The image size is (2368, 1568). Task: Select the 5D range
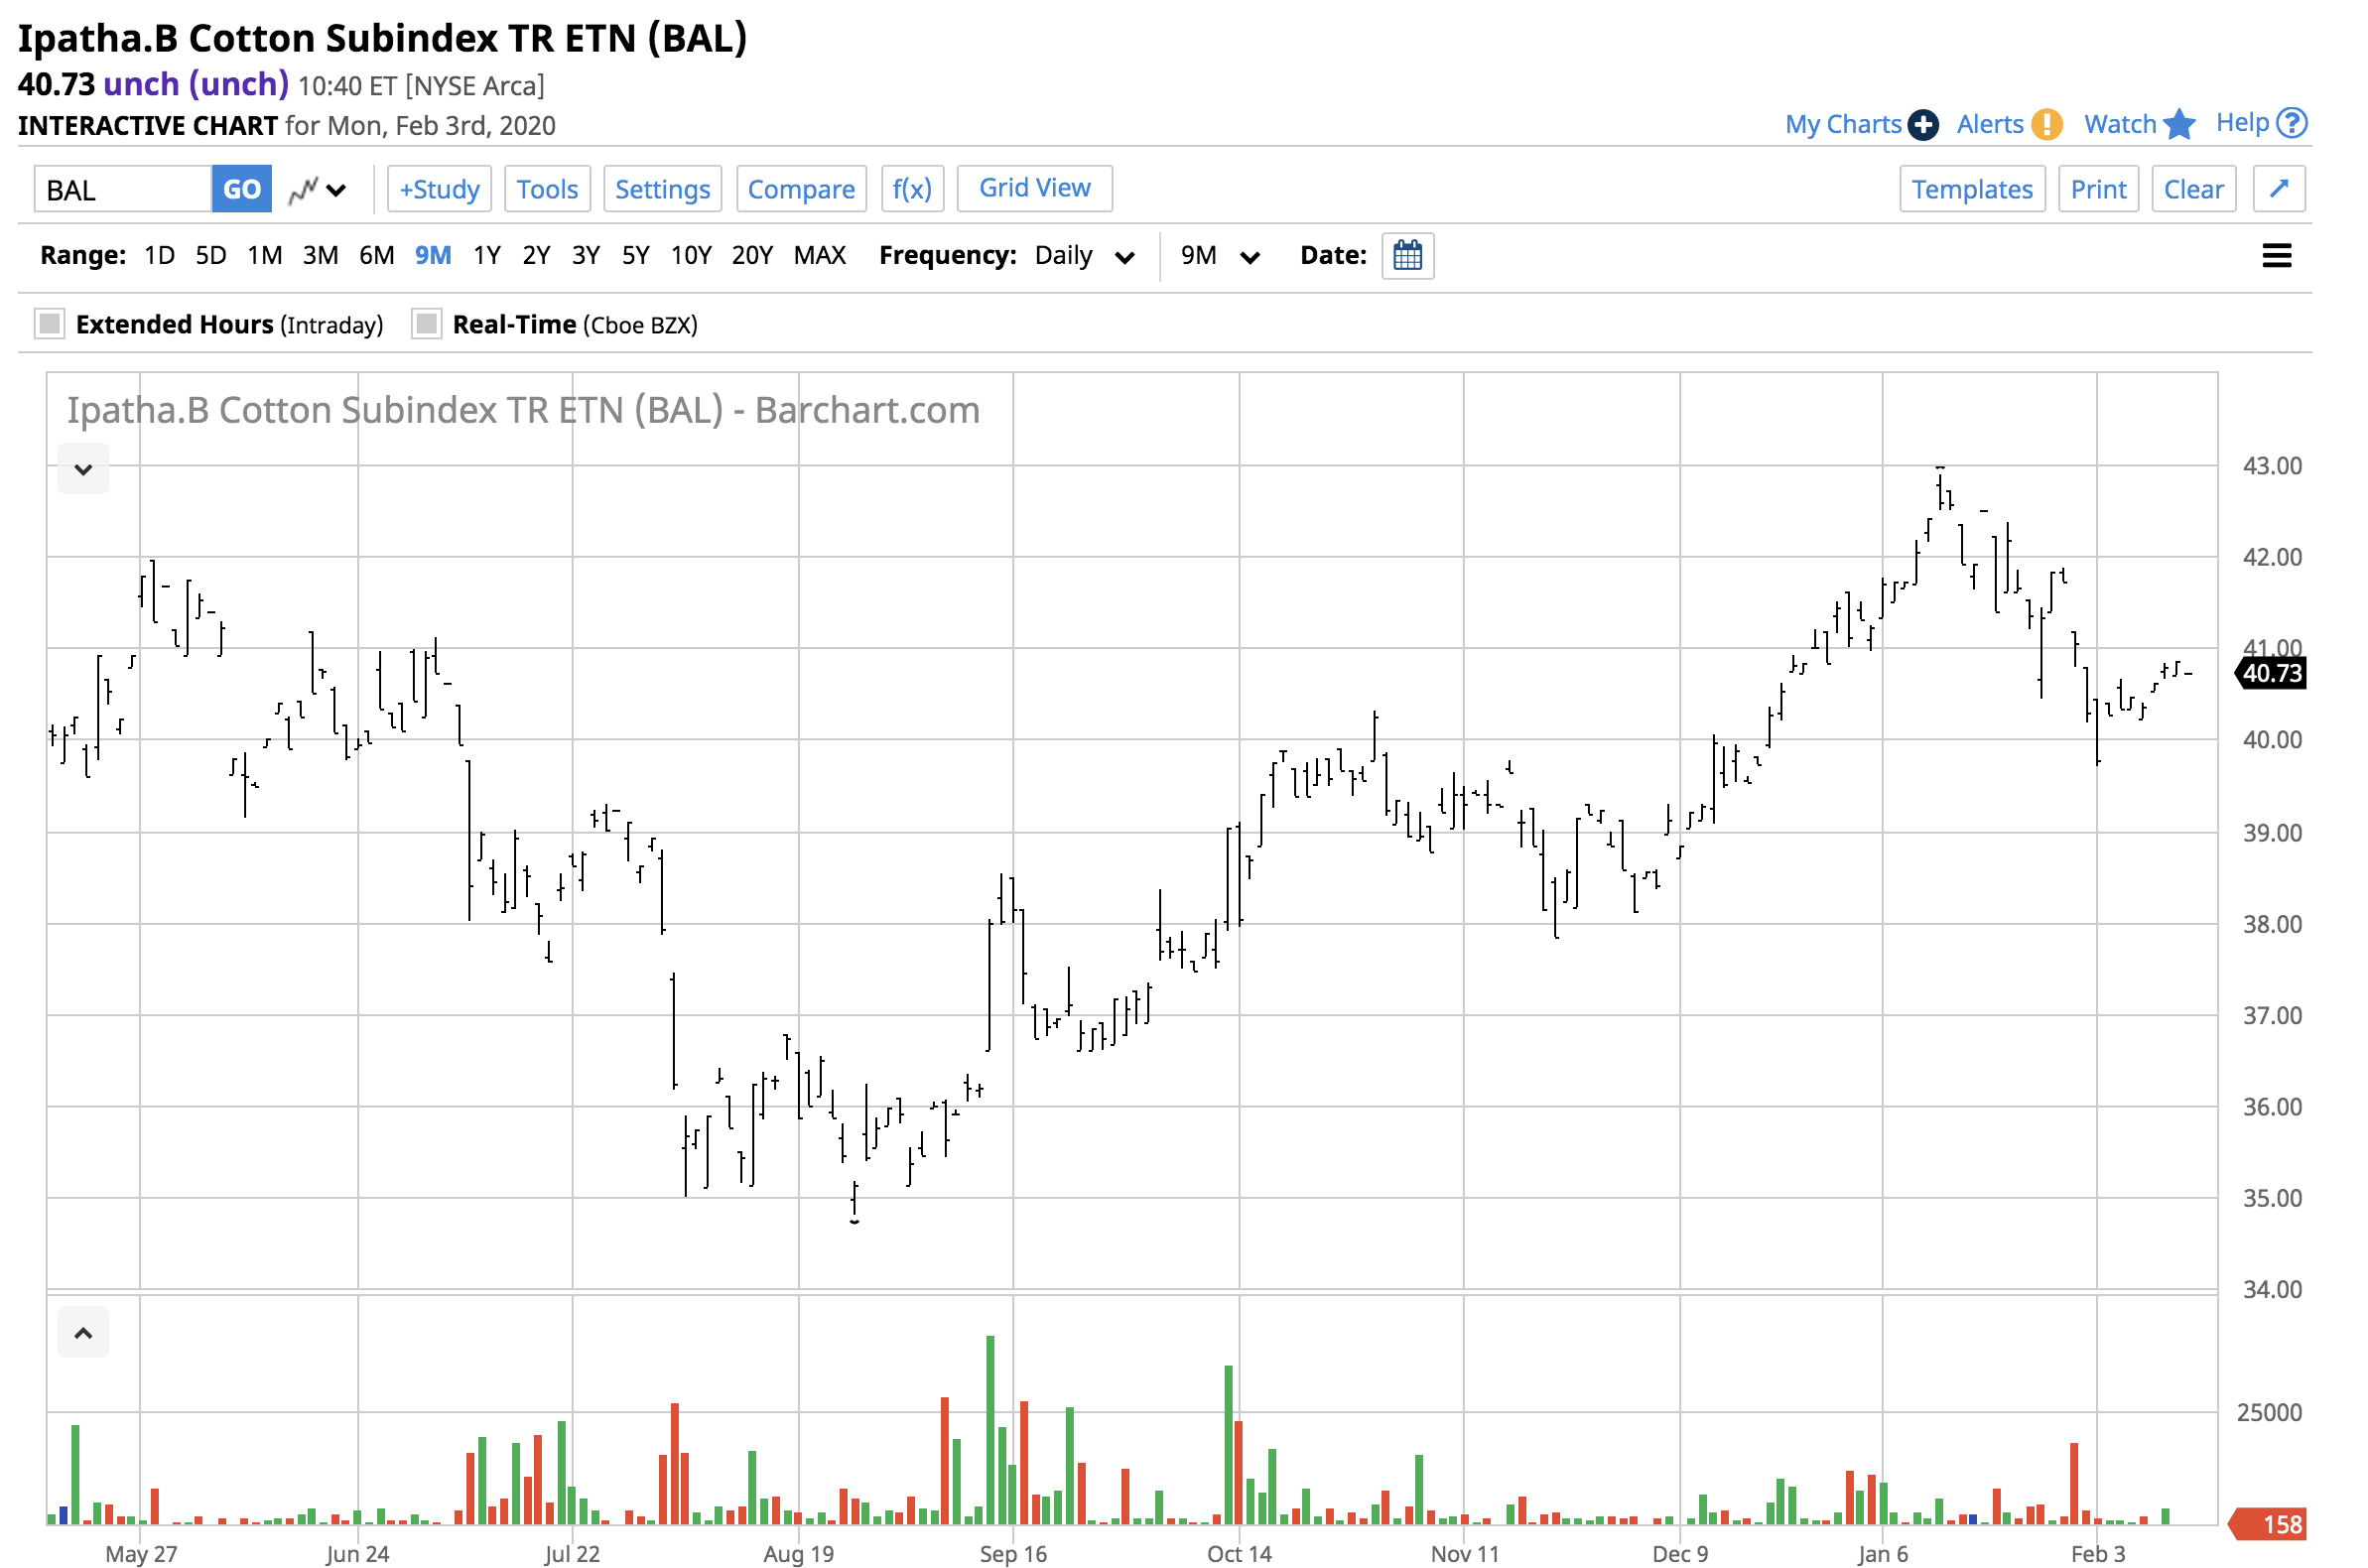tap(210, 256)
